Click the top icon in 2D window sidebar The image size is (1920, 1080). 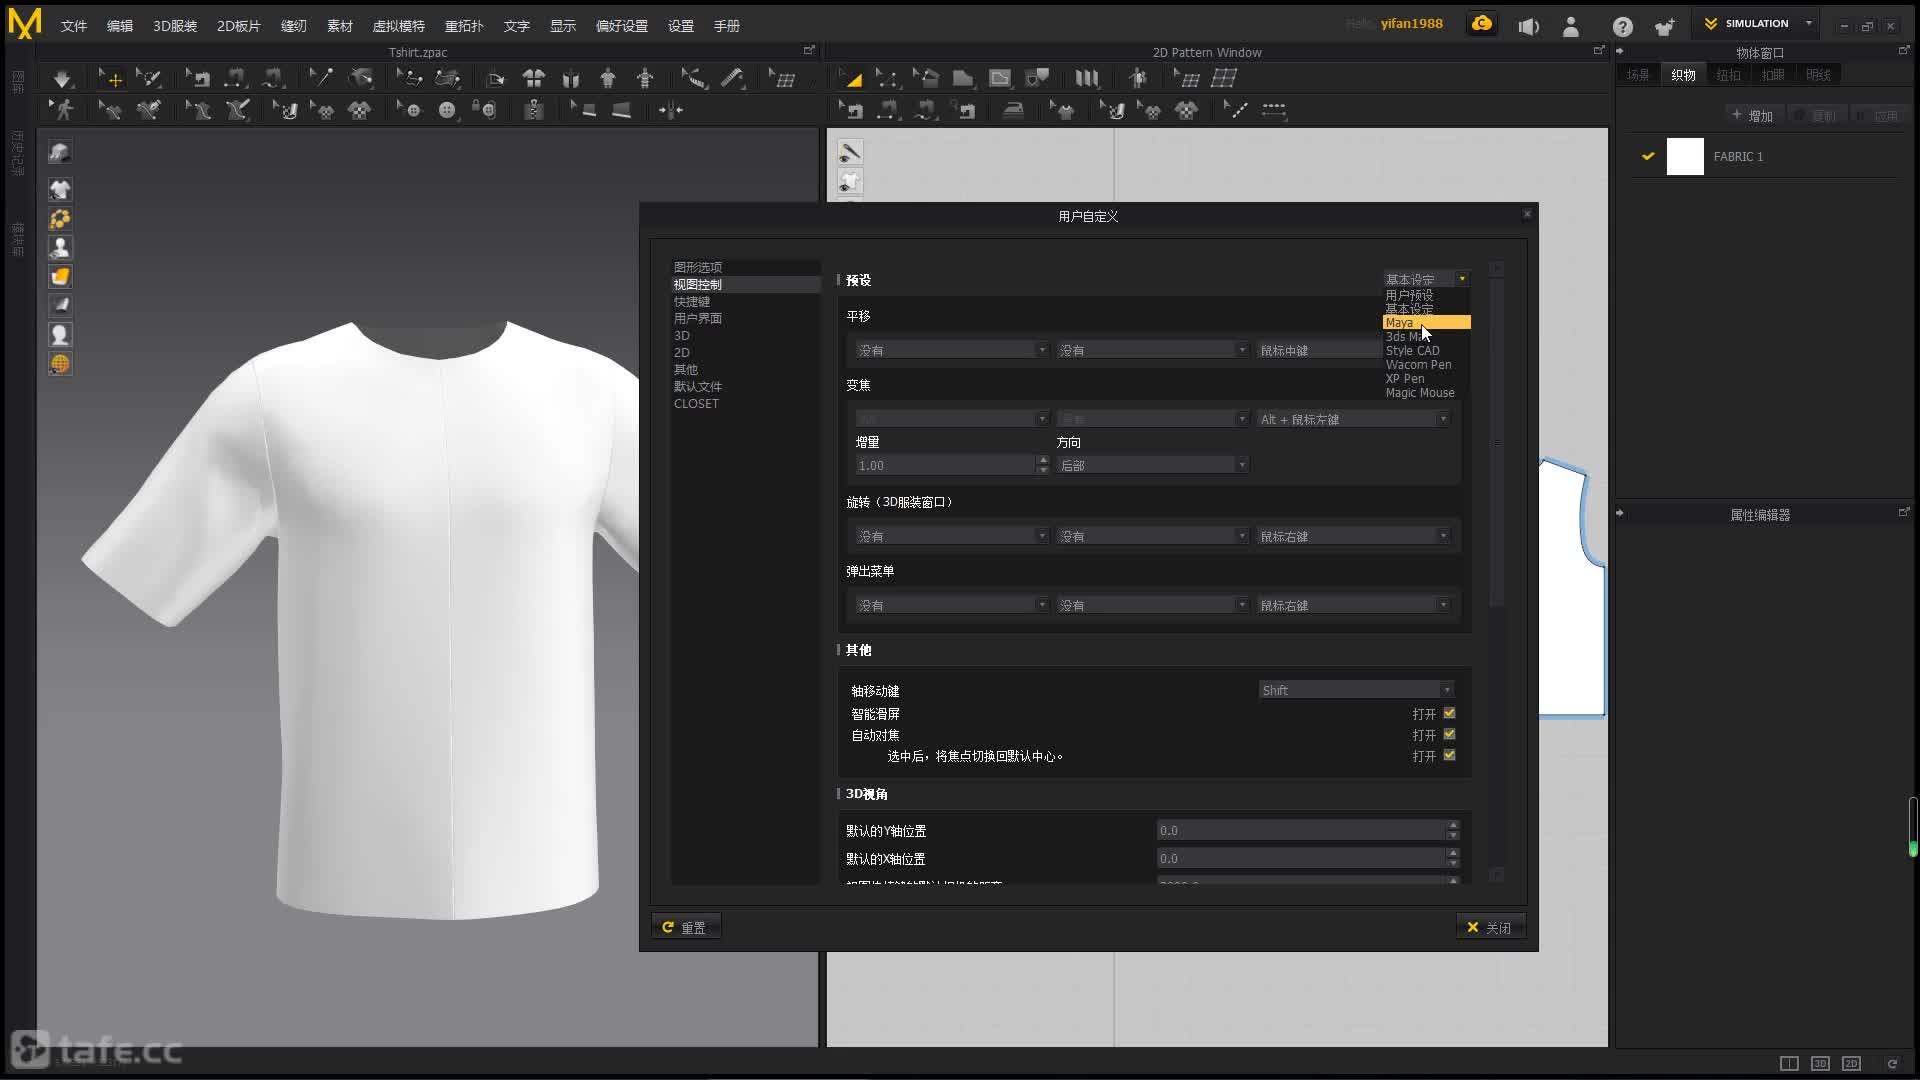coord(850,152)
